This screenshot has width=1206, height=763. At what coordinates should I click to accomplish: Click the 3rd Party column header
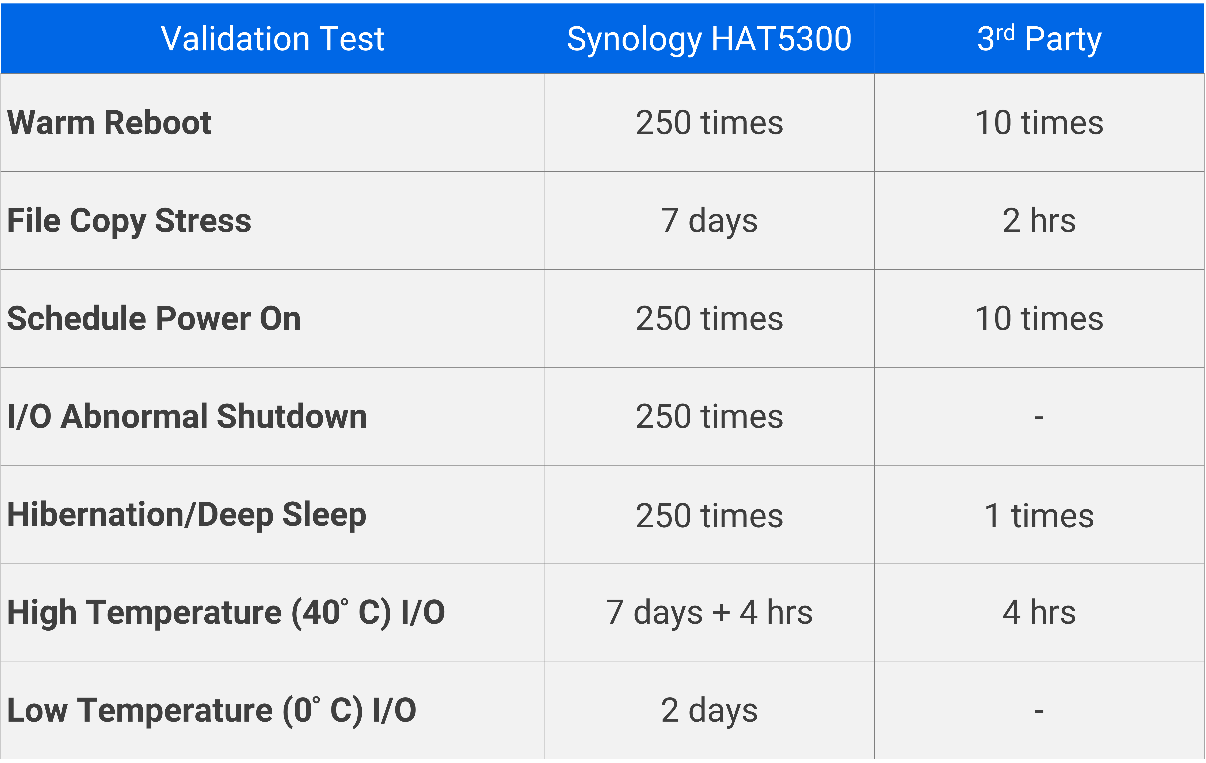[x=1039, y=38]
